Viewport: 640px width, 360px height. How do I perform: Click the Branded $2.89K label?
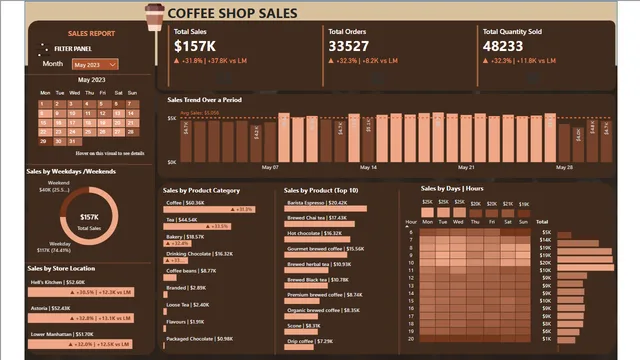point(186,288)
